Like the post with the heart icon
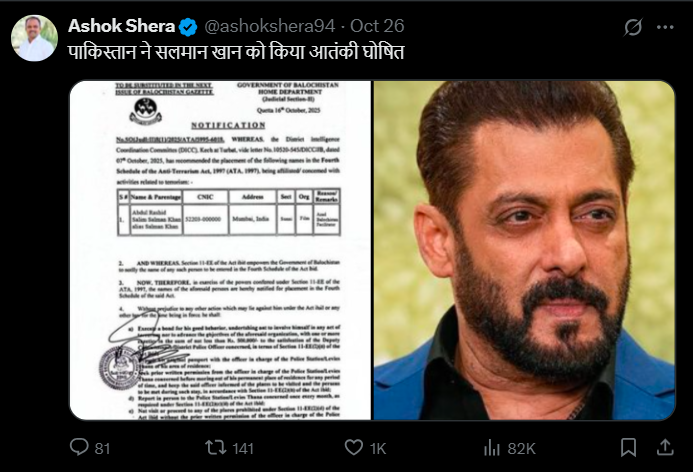The height and width of the screenshot is (472, 693). [354, 447]
